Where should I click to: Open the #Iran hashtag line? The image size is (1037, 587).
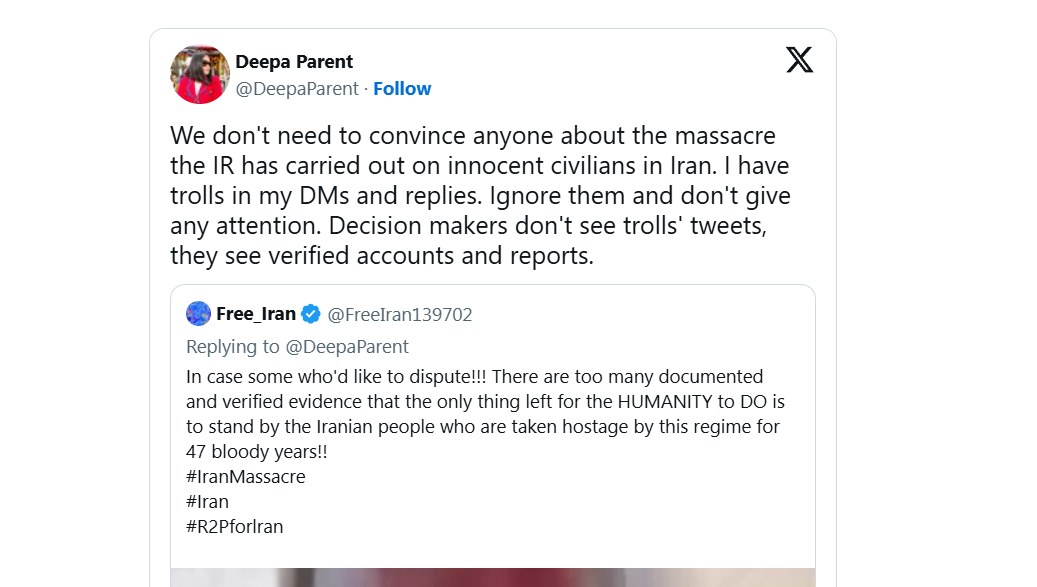[x=207, y=502]
